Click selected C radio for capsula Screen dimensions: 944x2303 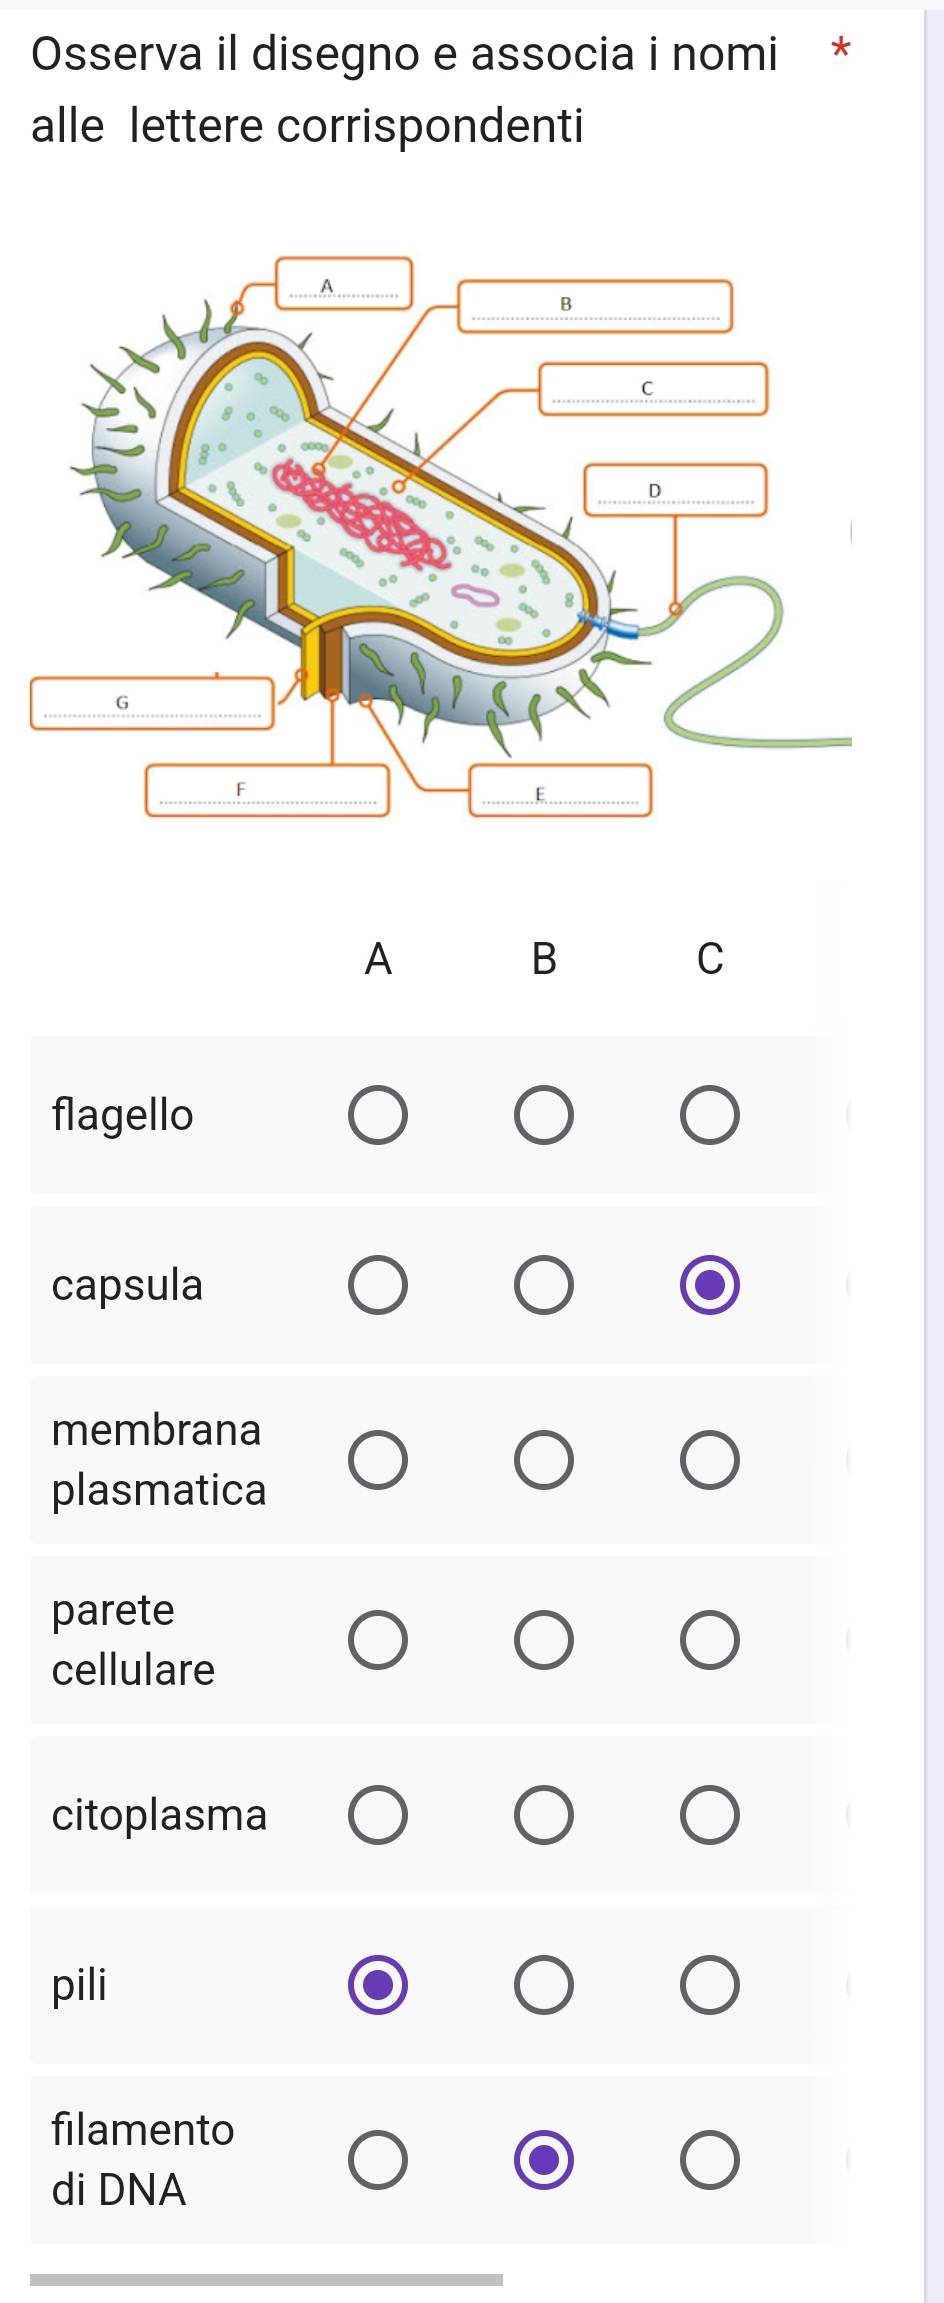click(710, 1285)
